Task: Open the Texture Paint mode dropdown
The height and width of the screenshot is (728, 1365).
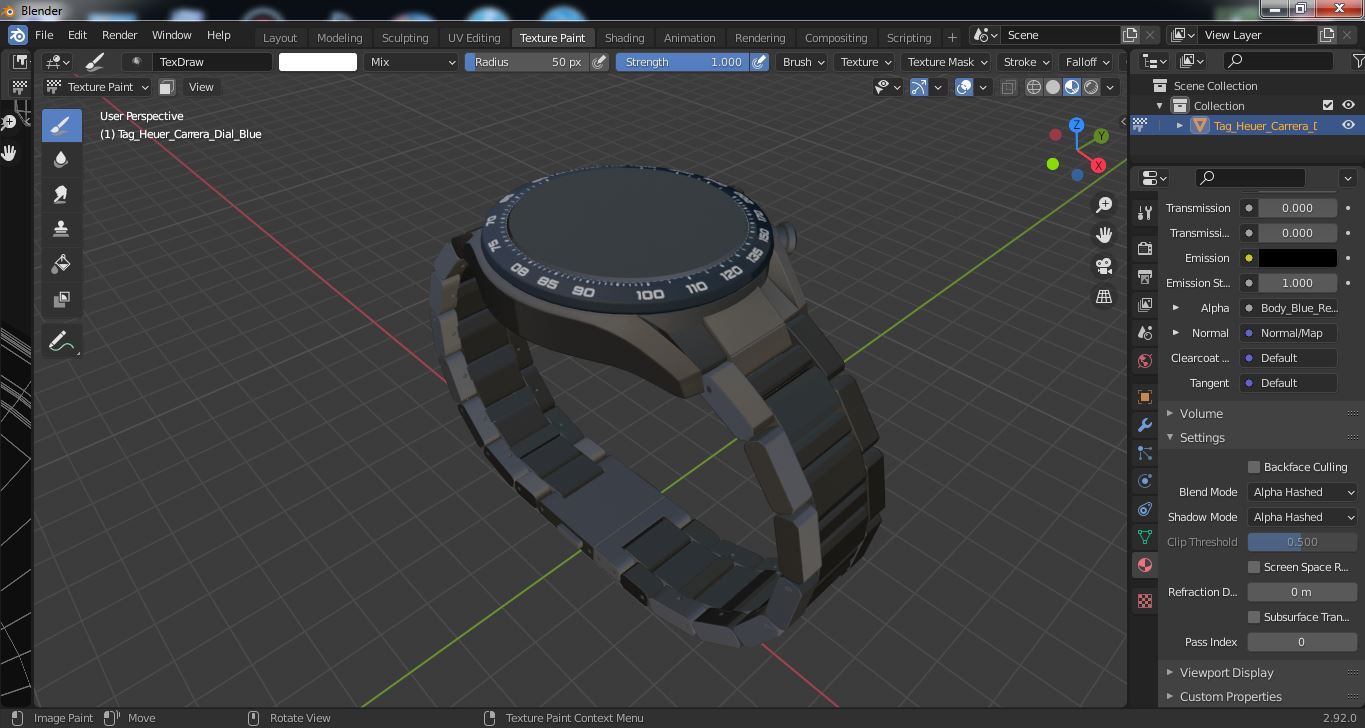Action: 98,87
